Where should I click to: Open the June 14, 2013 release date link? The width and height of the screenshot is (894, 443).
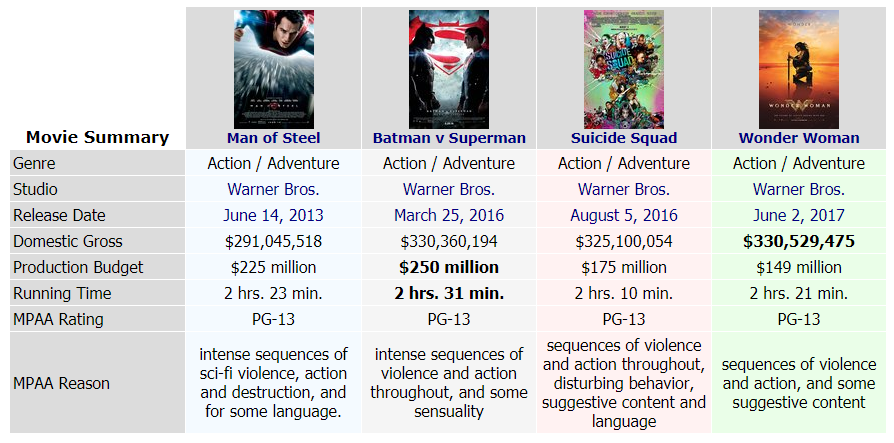pos(274,215)
